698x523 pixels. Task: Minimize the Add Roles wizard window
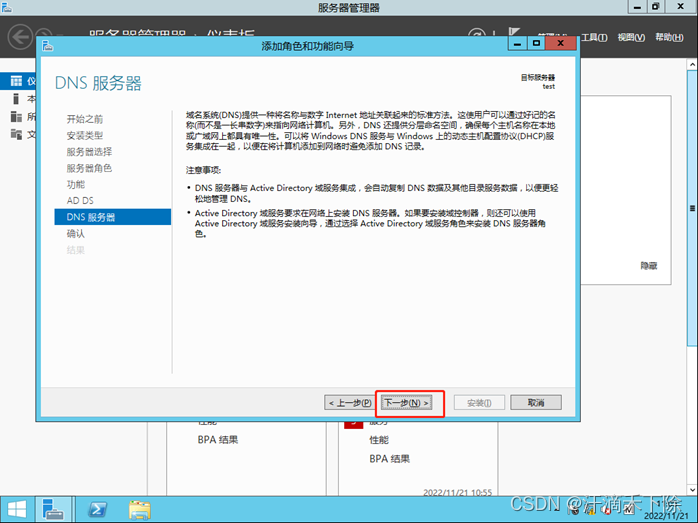(x=517, y=43)
